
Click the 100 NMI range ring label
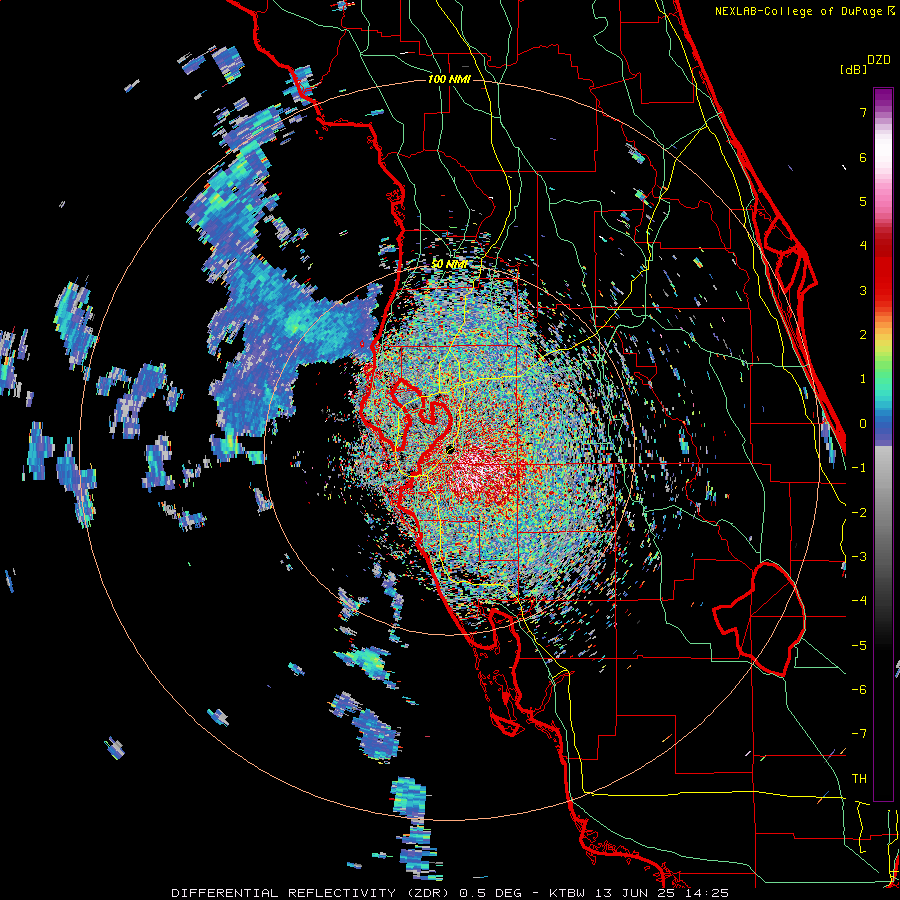pyautogui.click(x=449, y=79)
